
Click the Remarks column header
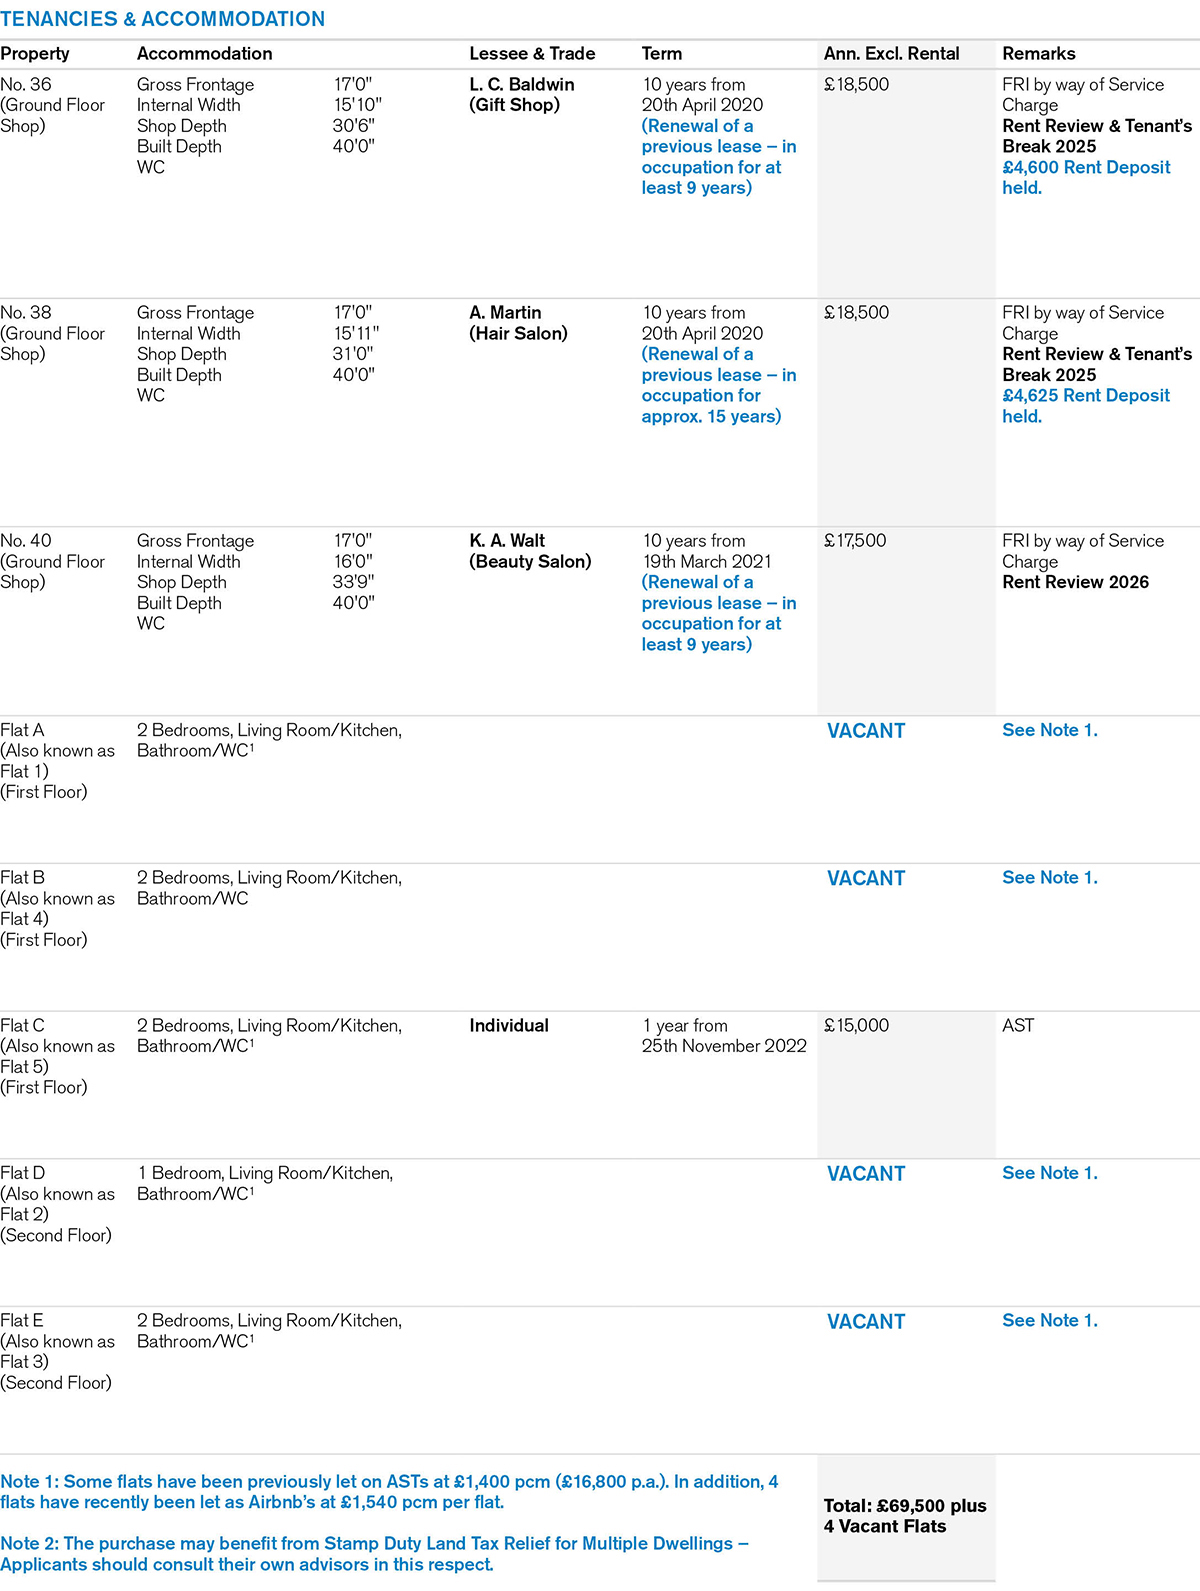click(x=1039, y=54)
